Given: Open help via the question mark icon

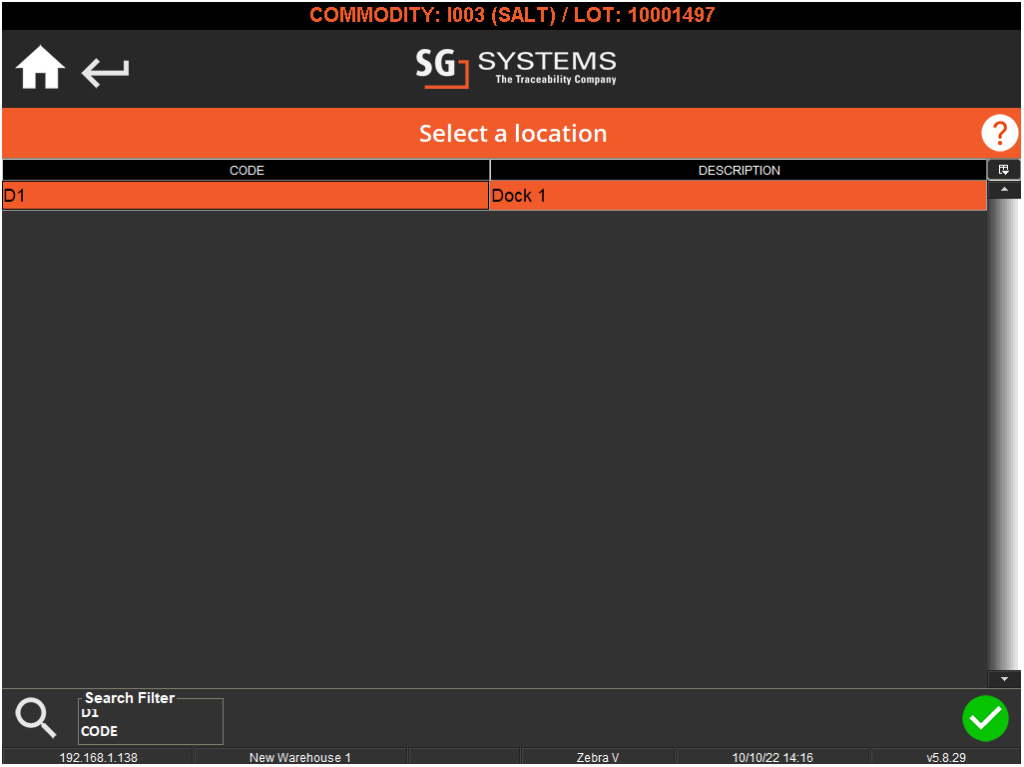Looking at the screenshot, I should [998, 132].
